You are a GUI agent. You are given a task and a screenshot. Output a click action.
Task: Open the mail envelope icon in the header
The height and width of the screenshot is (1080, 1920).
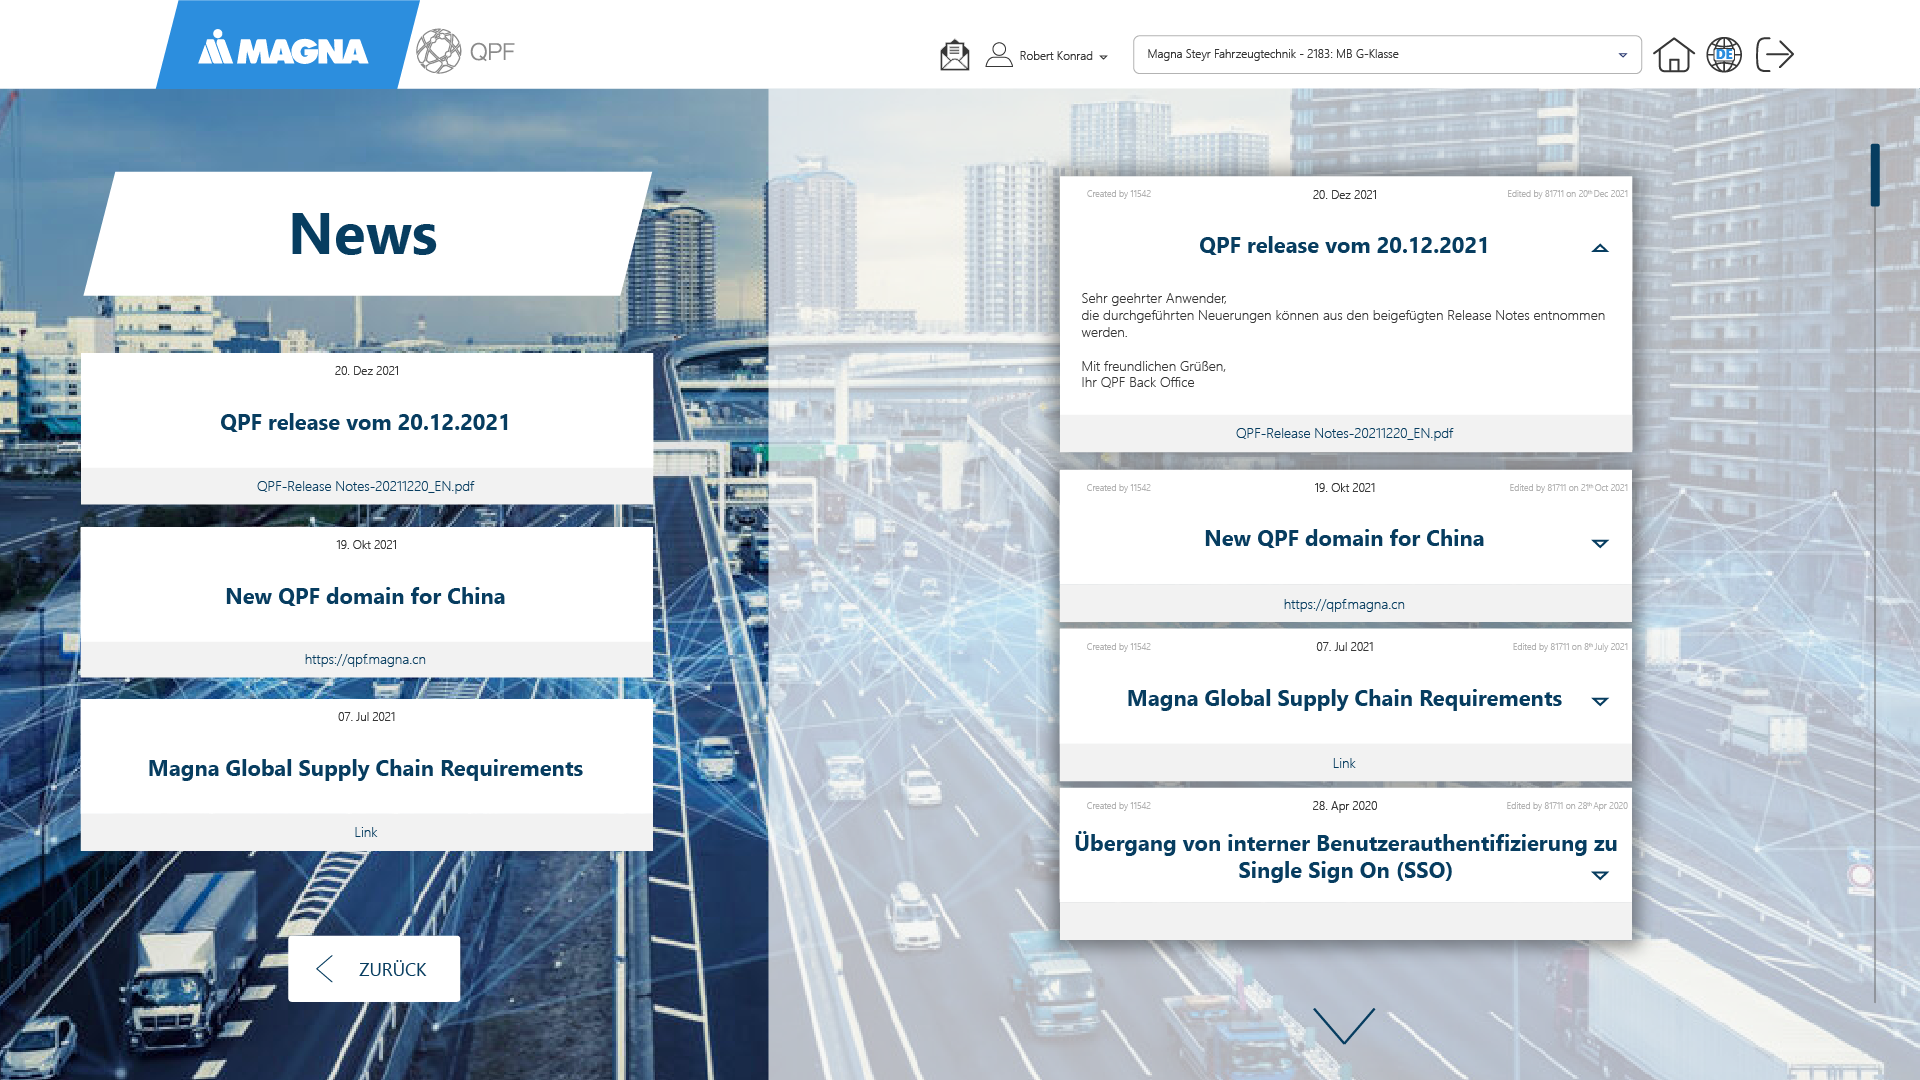coord(955,55)
